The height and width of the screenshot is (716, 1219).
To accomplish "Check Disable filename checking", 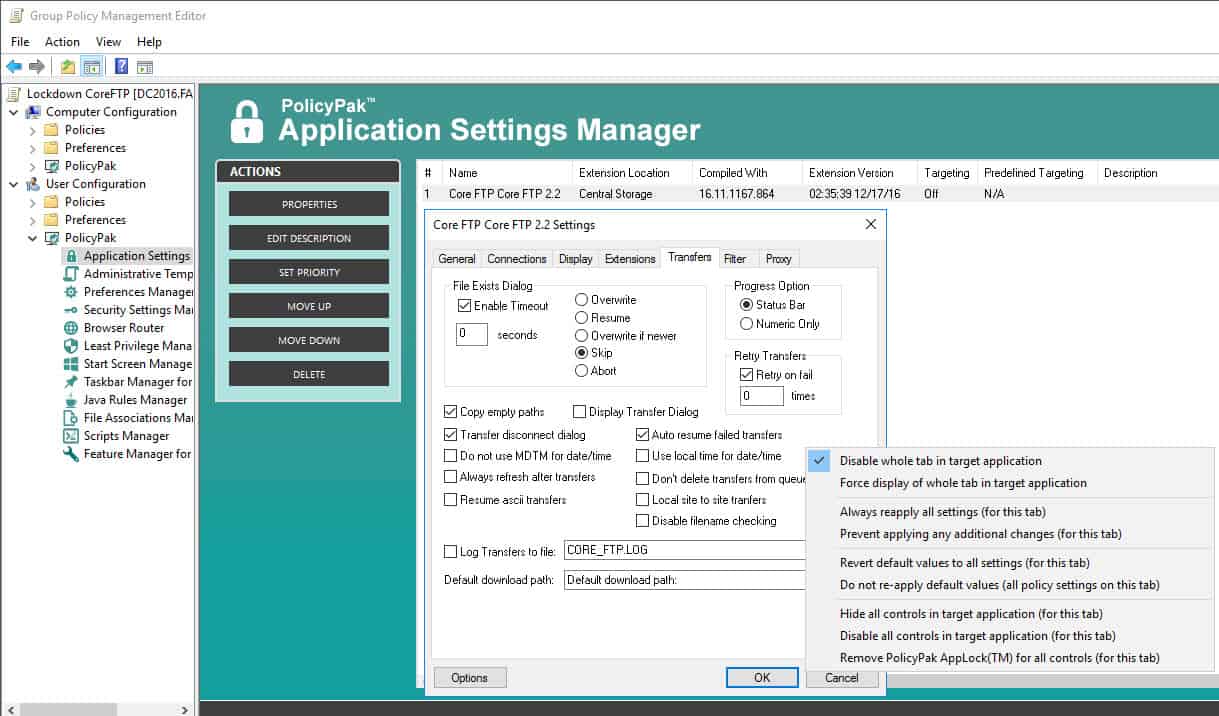I will 643,521.
